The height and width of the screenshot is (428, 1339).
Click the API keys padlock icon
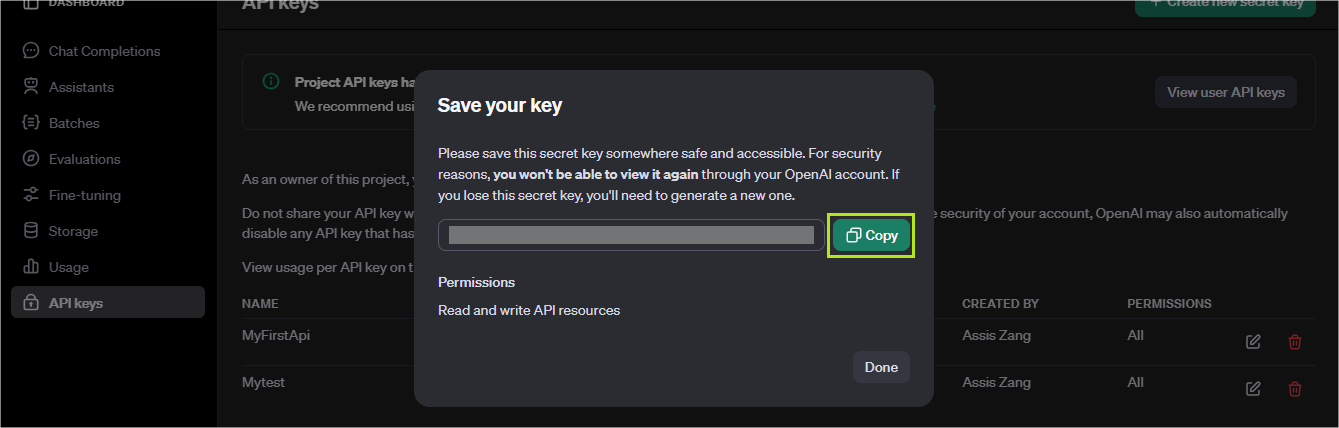pos(31,303)
